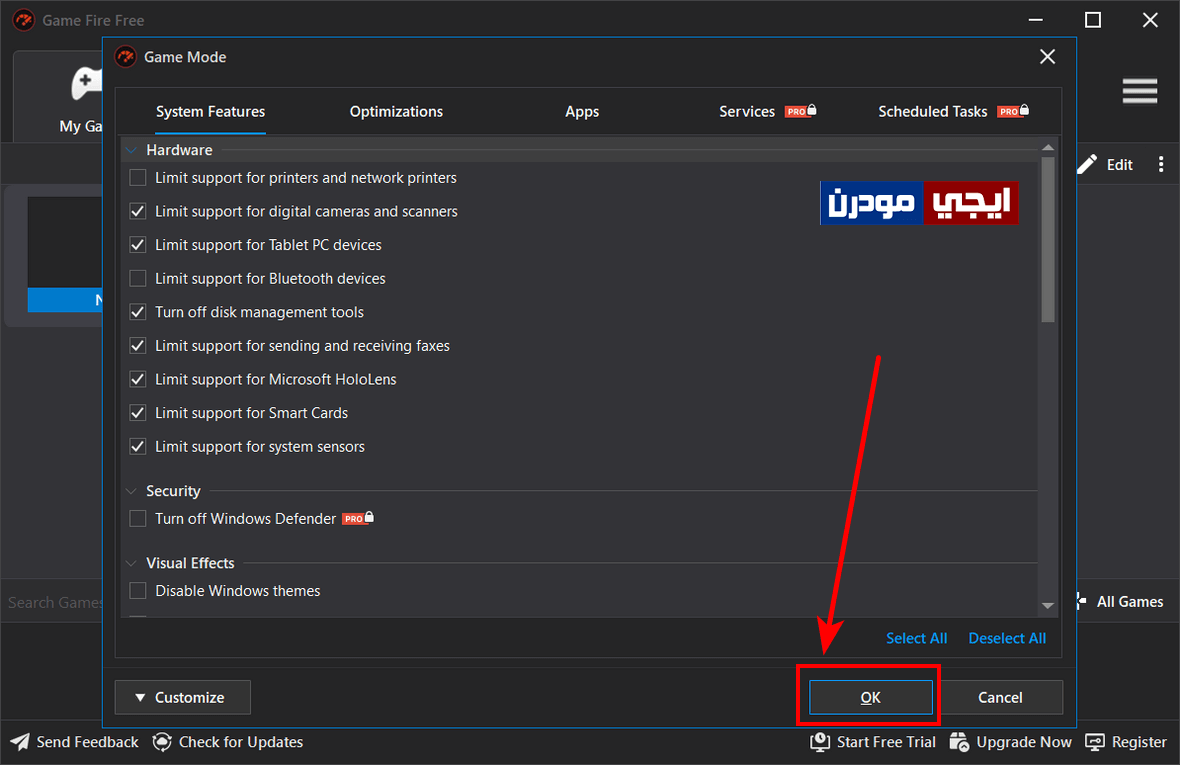
Task: Click the PRO lock badge beside Scheduled Tasks
Action: [1014, 111]
